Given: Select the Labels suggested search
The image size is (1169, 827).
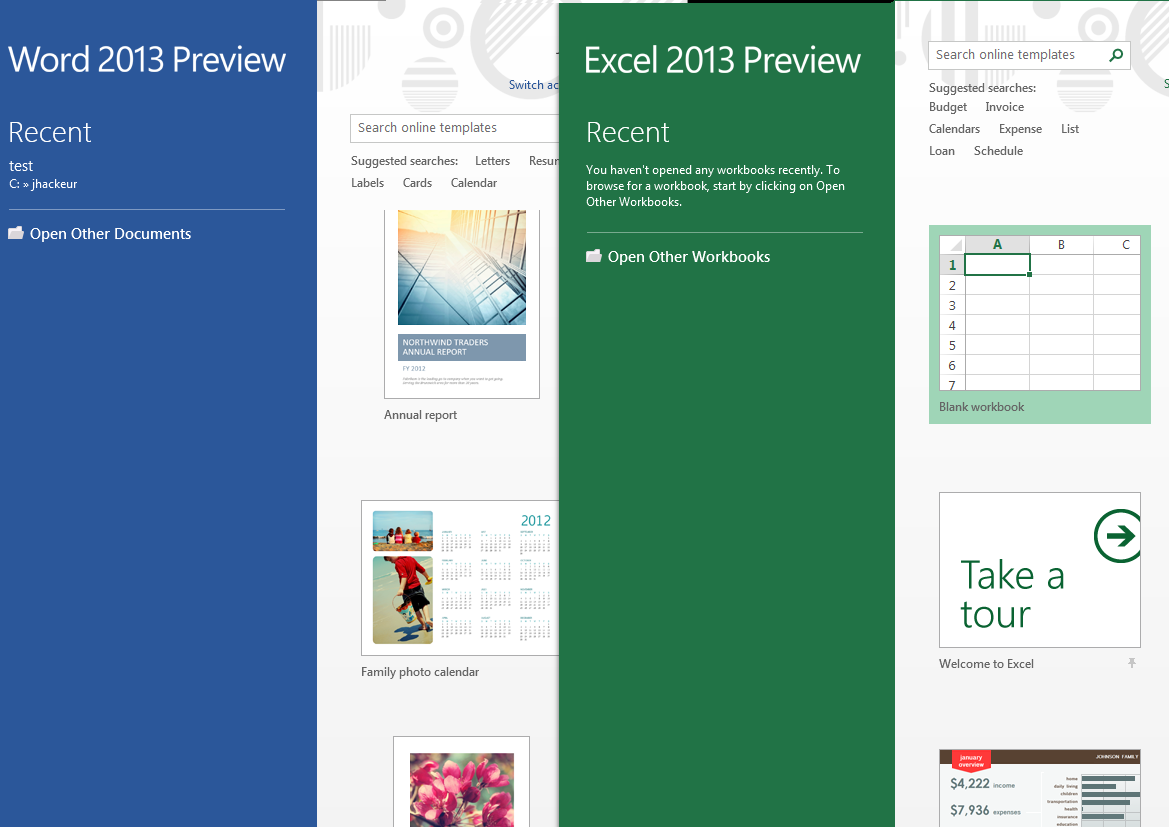Looking at the screenshot, I should click(x=368, y=183).
